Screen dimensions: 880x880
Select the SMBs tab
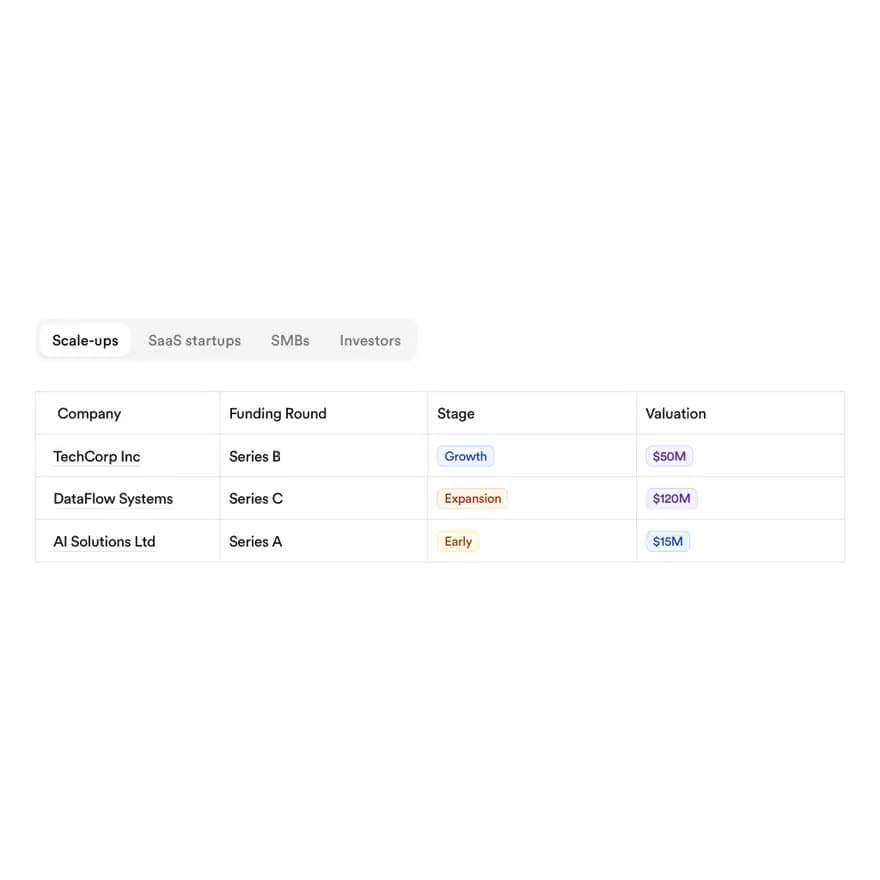coord(290,340)
